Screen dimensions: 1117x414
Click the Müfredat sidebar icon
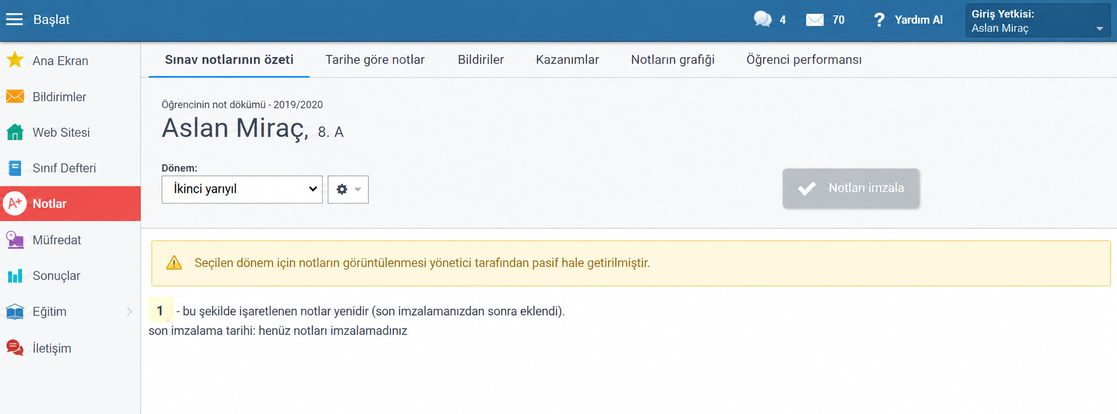click(x=14, y=240)
